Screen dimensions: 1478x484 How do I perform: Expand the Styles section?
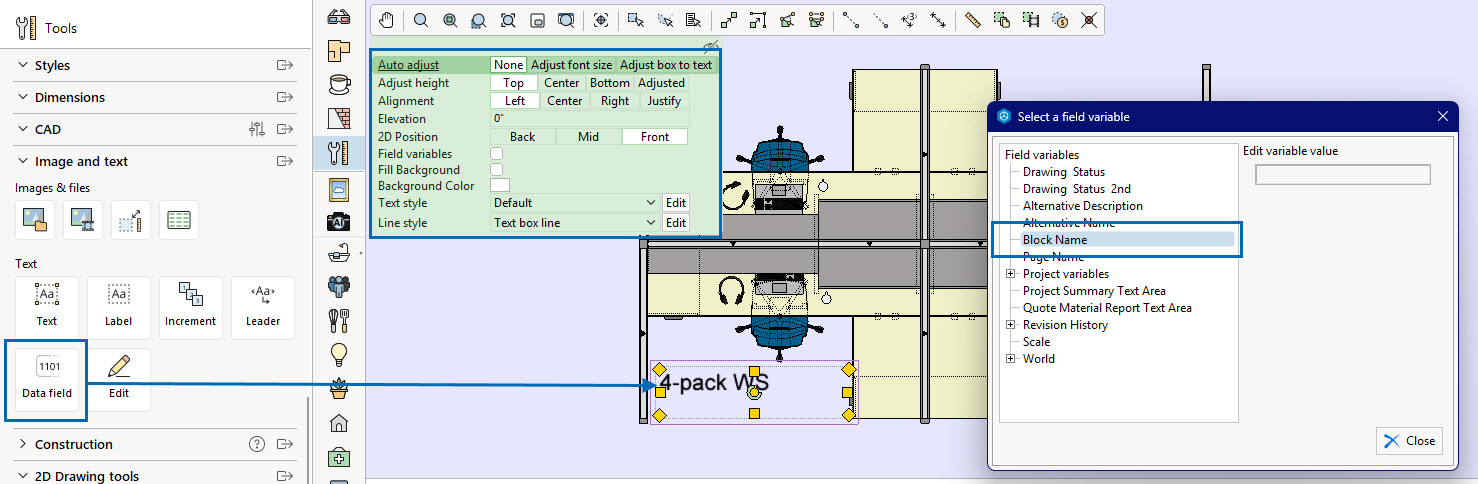pyautogui.click(x=22, y=65)
